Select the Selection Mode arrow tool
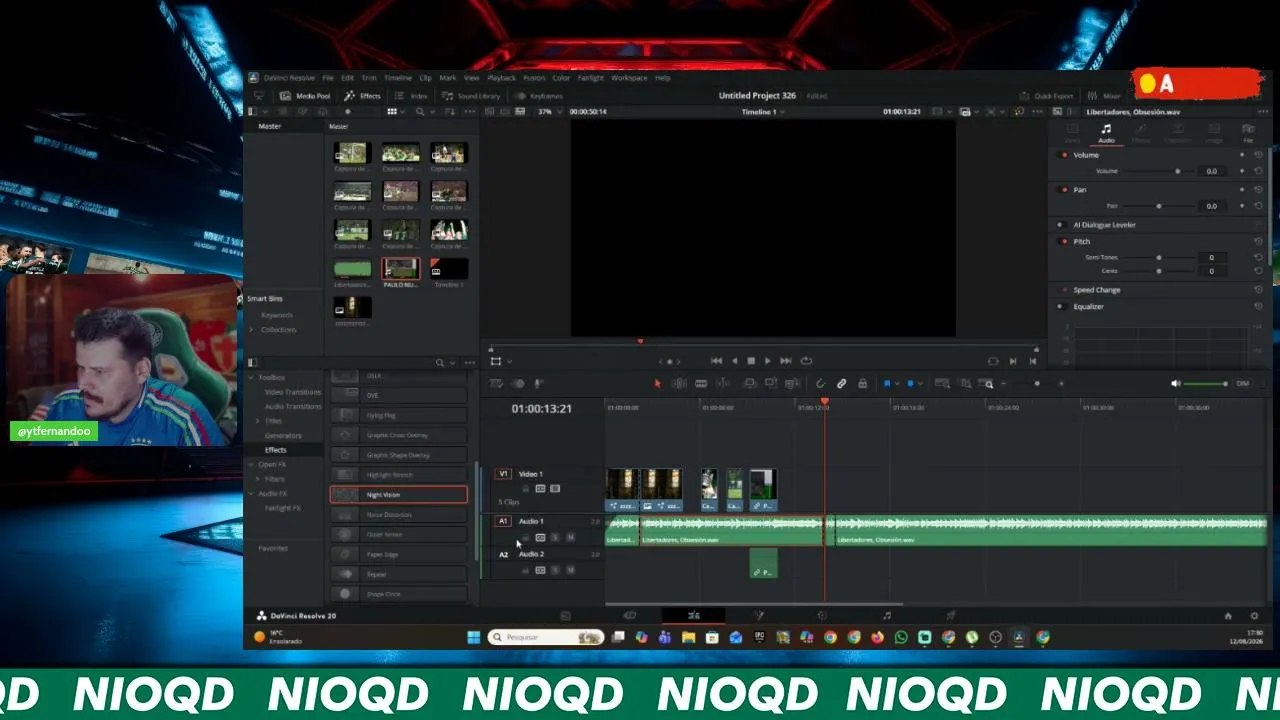 657,383
